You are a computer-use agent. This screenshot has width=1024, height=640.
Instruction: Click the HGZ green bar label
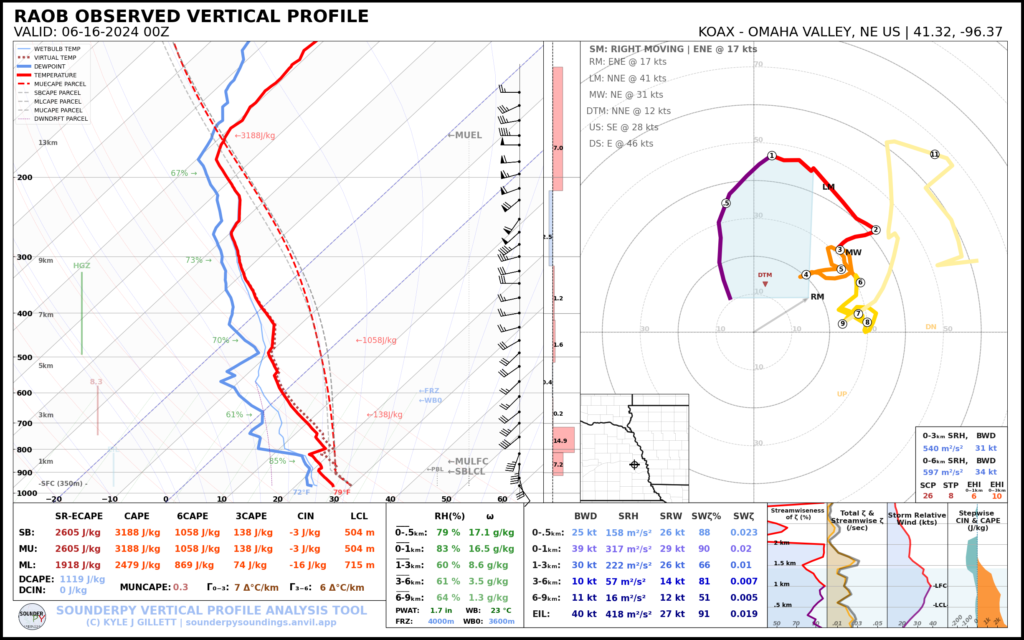coord(81,266)
